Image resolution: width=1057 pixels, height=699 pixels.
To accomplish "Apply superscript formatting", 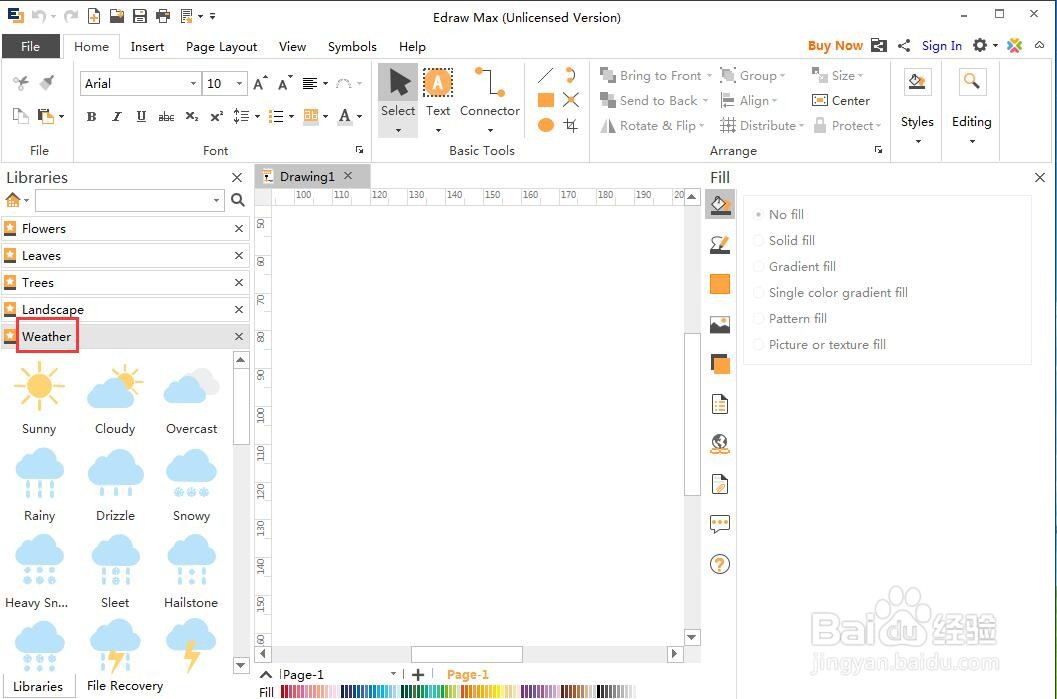I will [216, 117].
